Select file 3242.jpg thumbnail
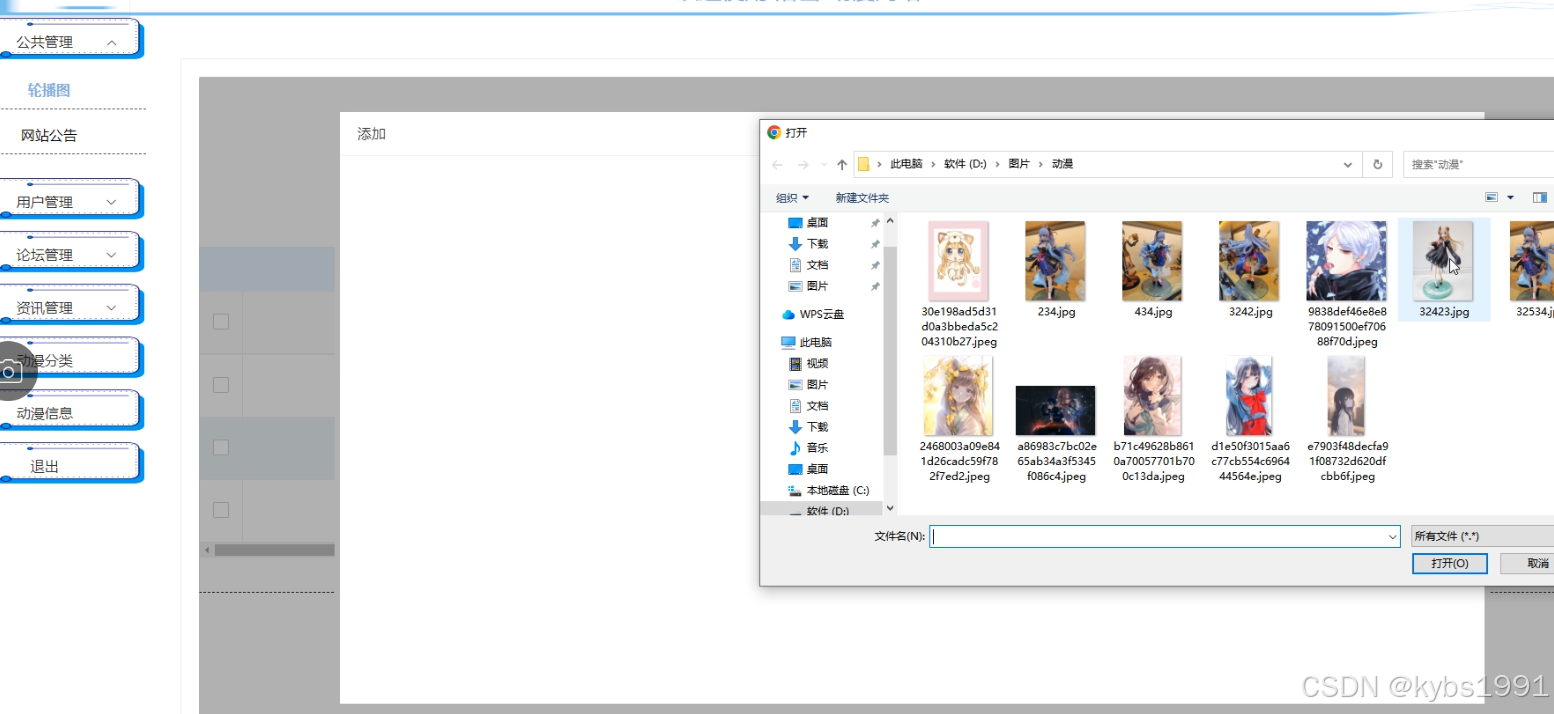The width and height of the screenshot is (1554, 714). pyautogui.click(x=1249, y=261)
